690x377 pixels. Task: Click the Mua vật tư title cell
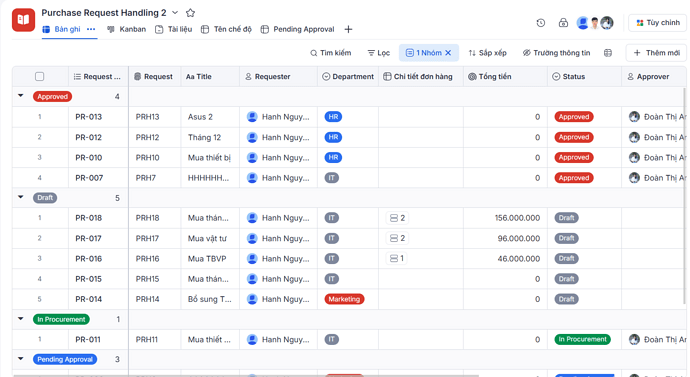pos(210,238)
